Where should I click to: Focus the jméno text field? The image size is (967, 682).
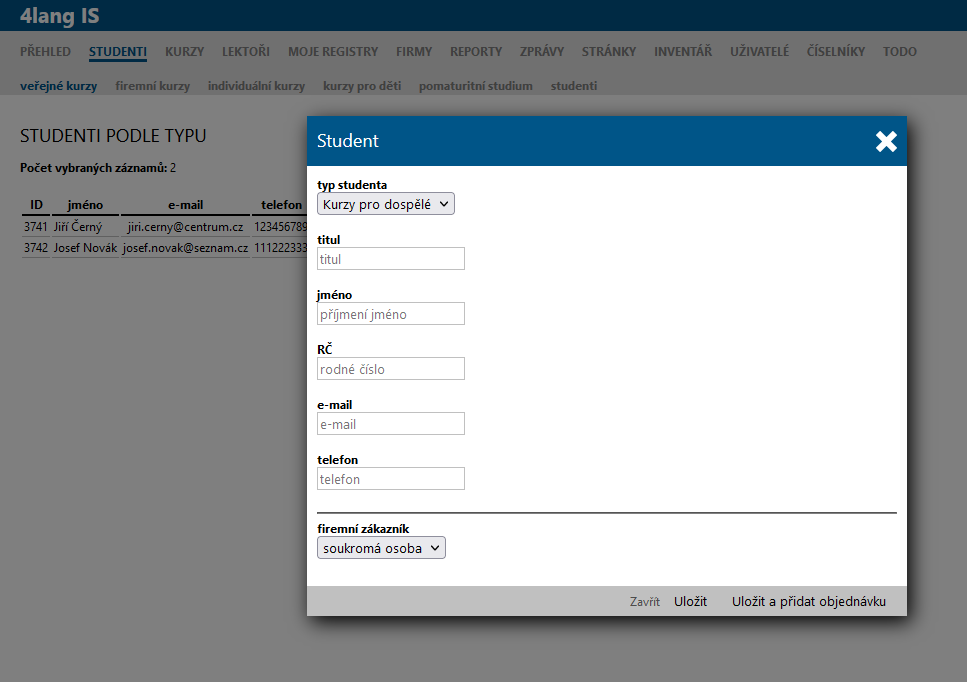click(x=391, y=314)
